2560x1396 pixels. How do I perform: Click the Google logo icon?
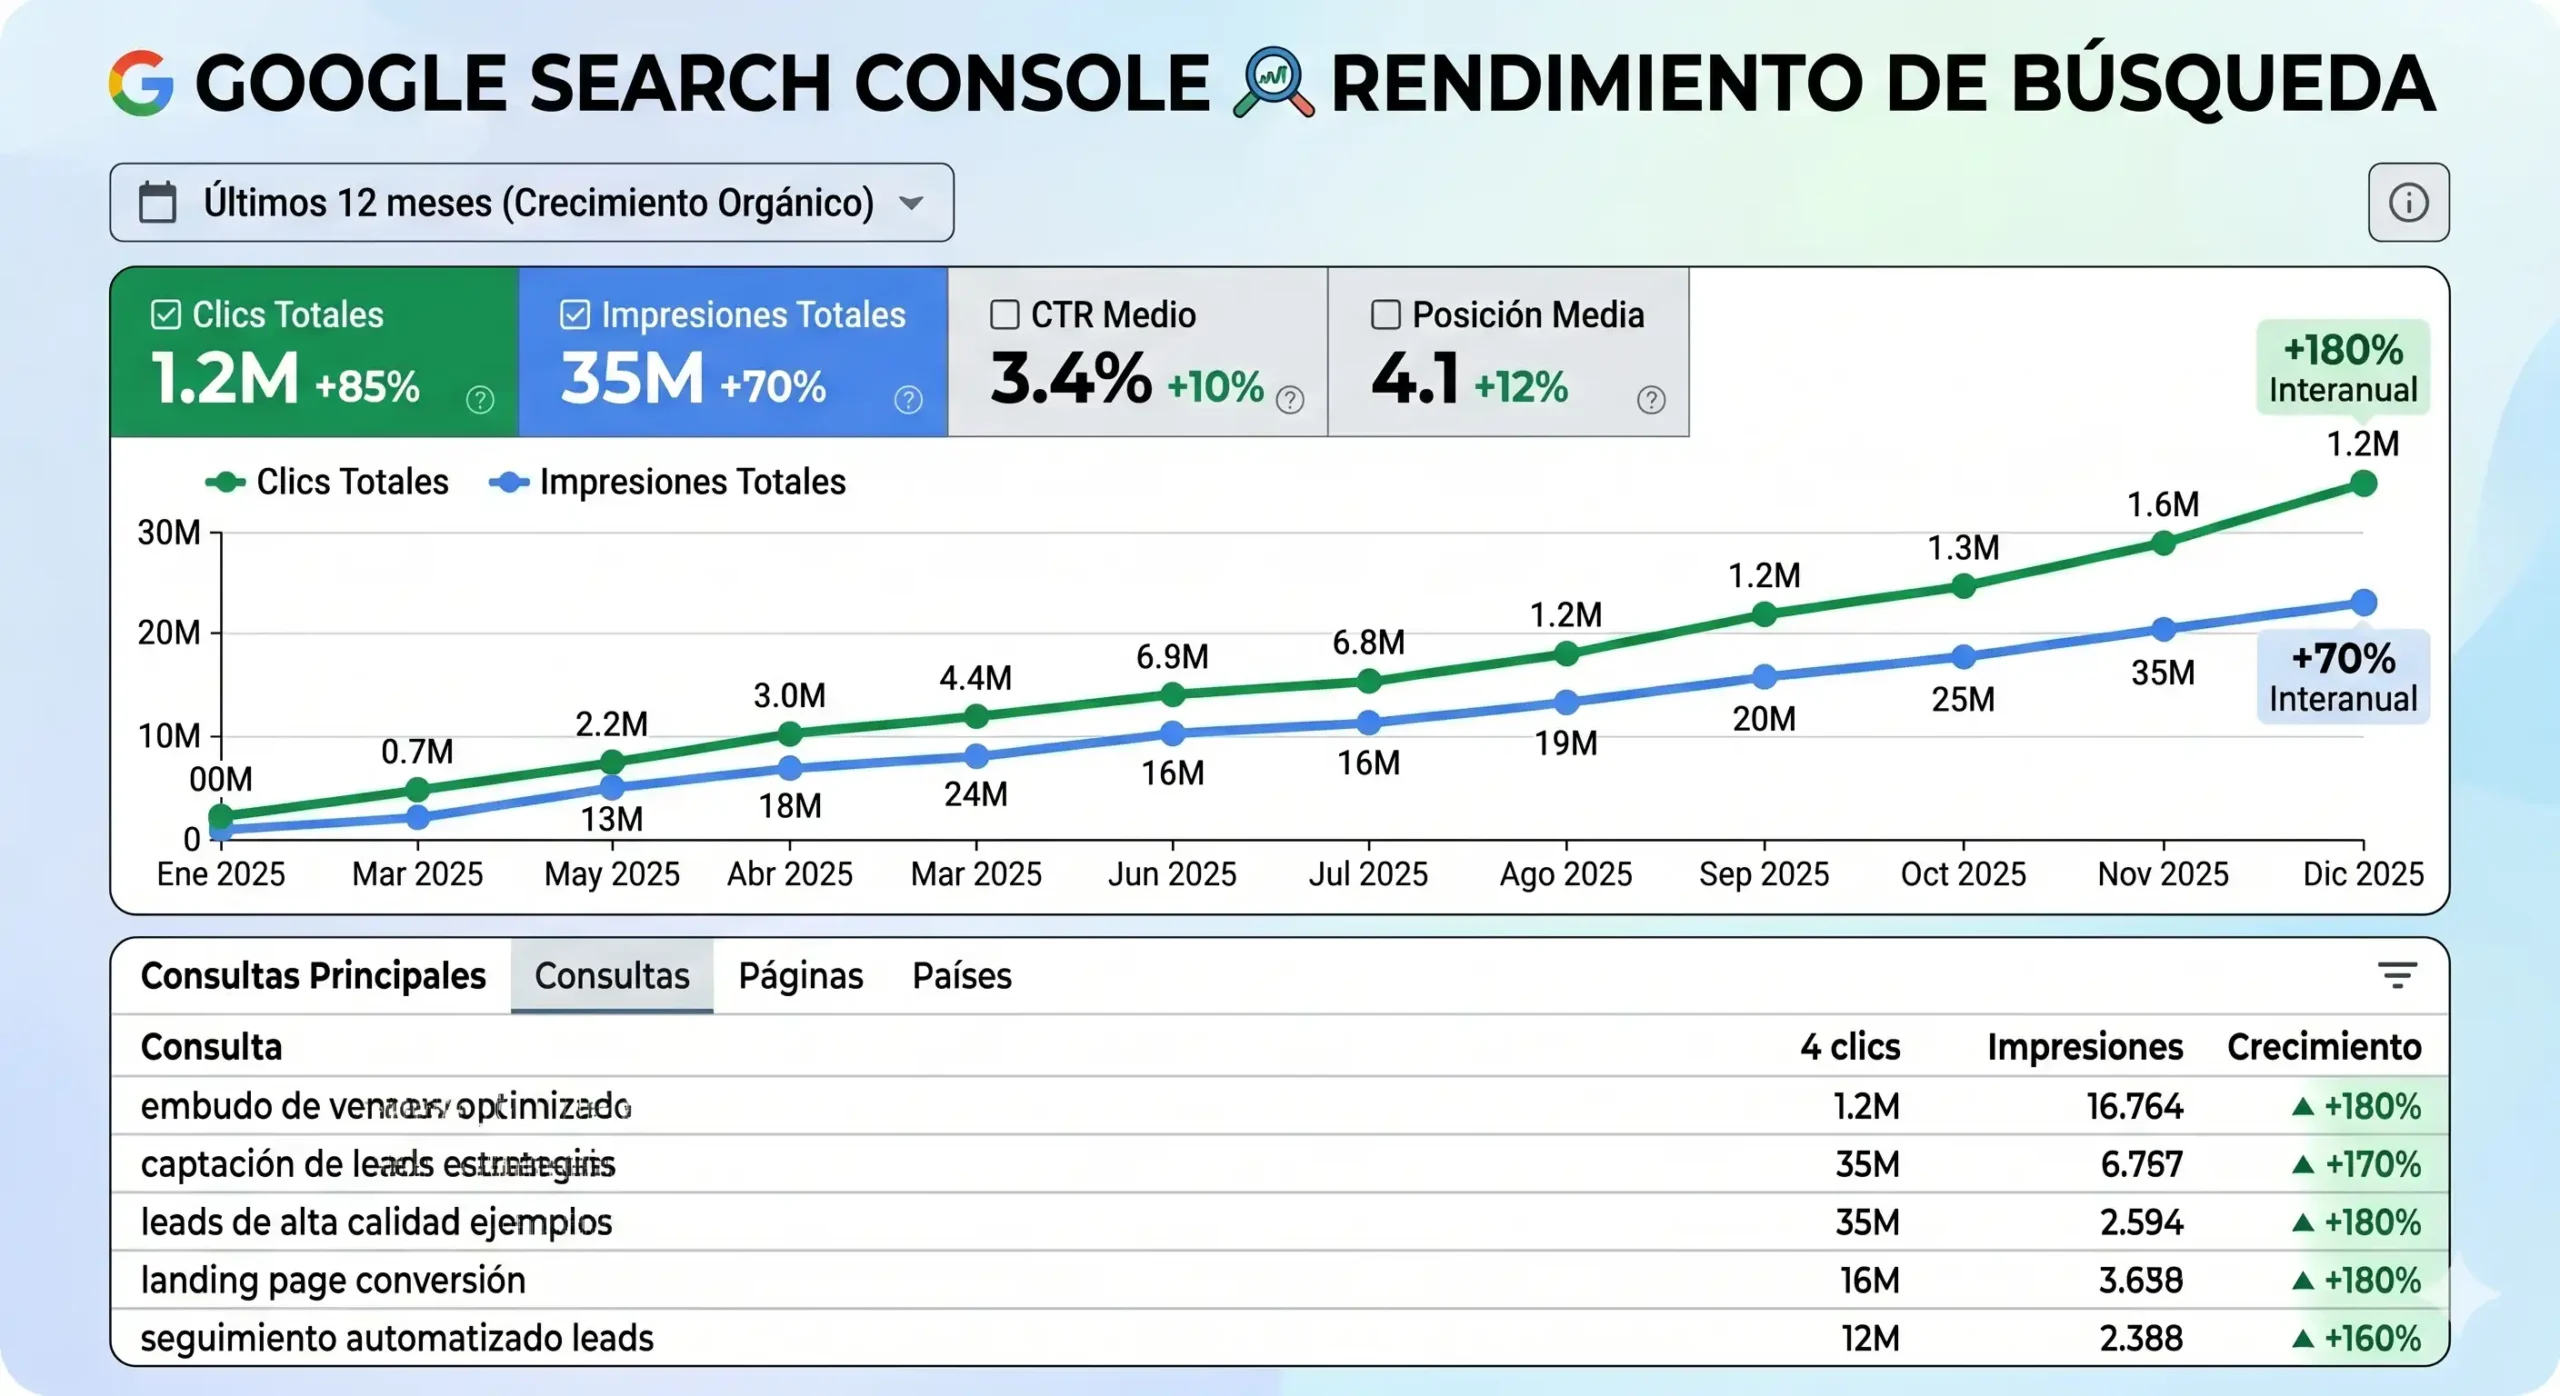click(x=141, y=83)
